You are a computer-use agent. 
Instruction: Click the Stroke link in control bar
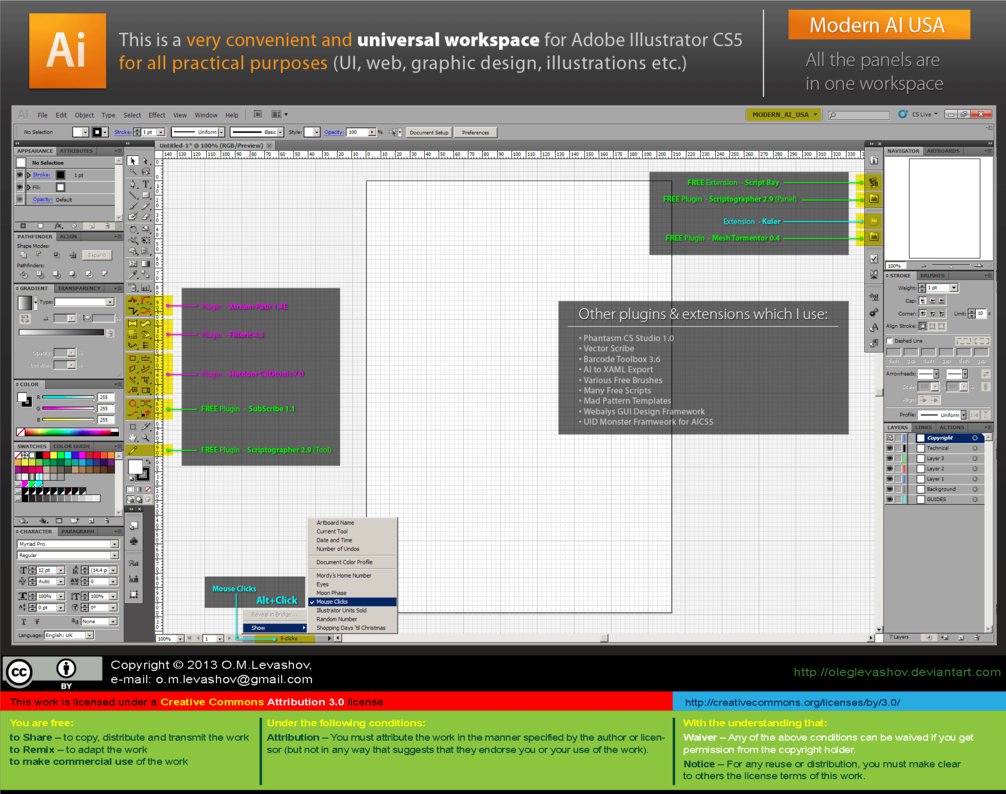point(122,132)
